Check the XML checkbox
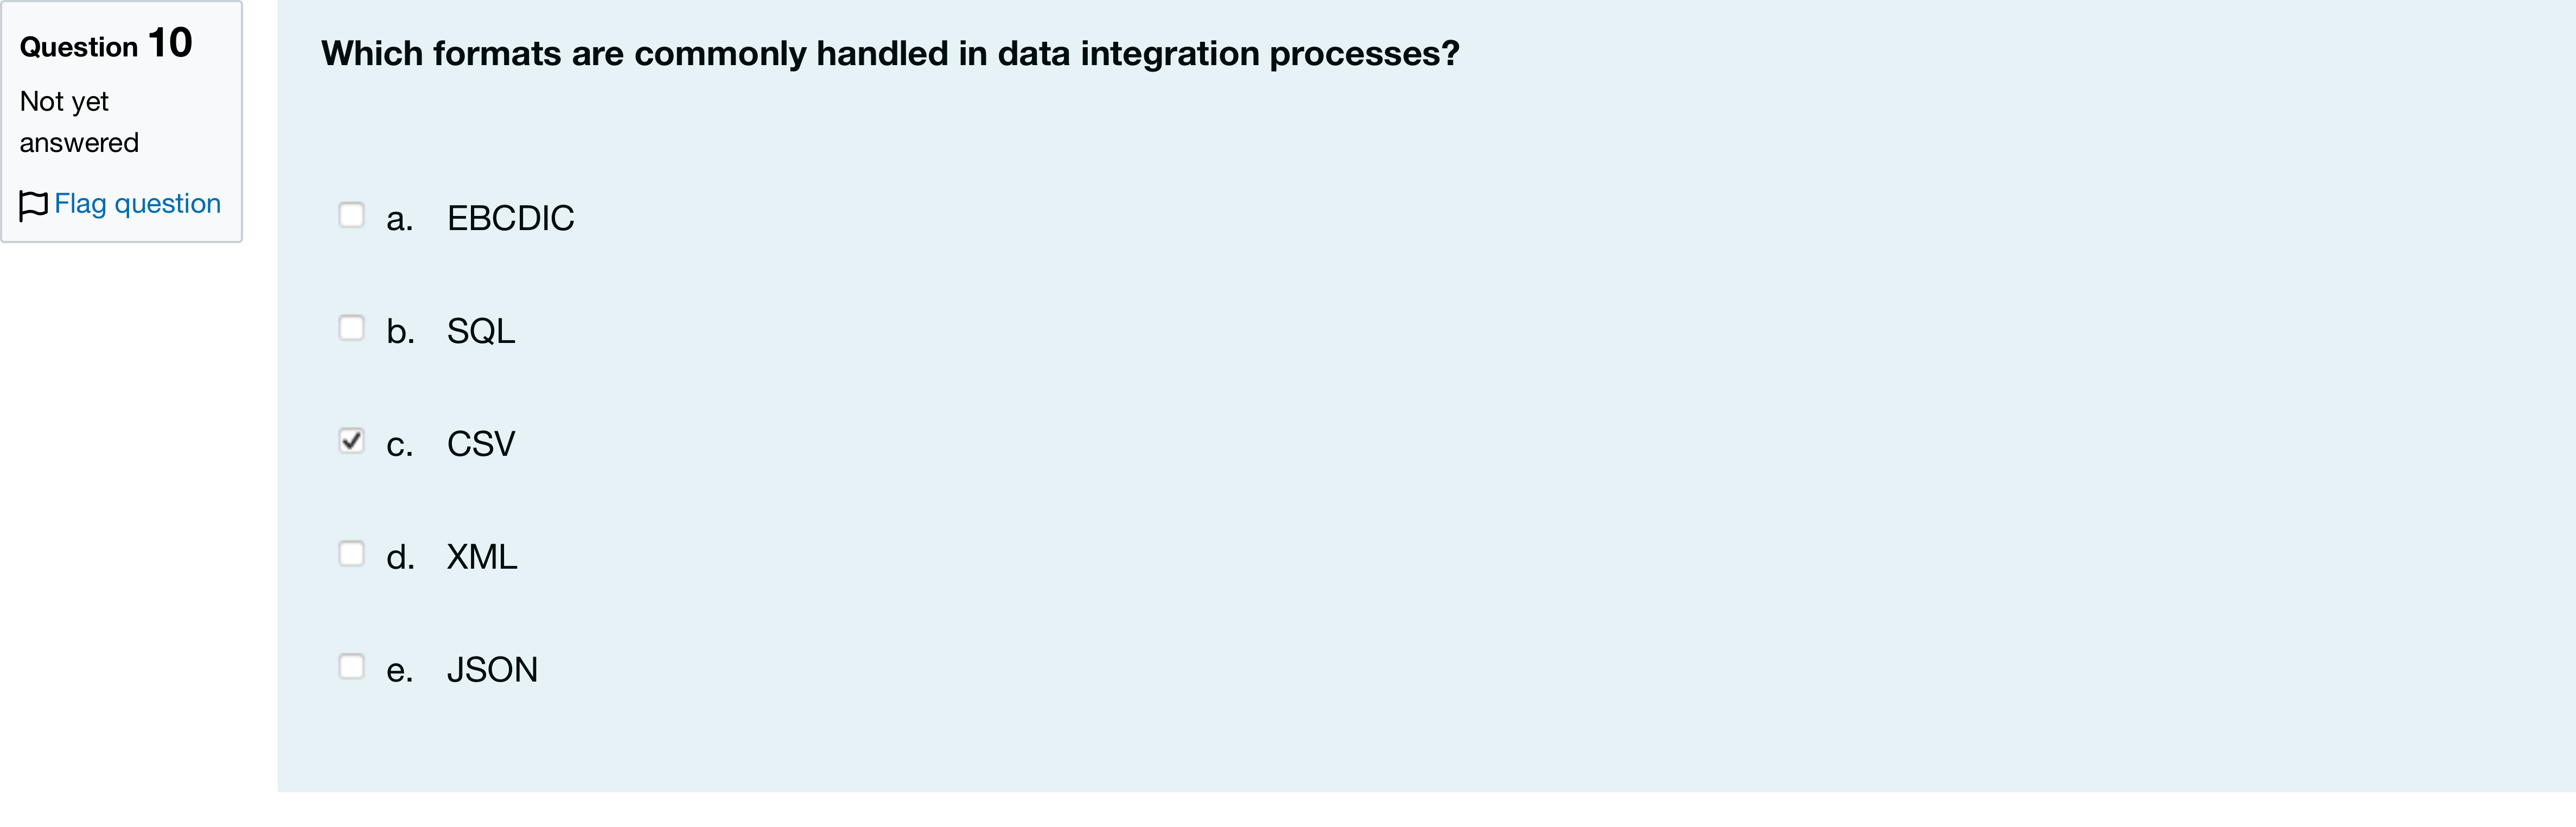The width and height of the screenshot is (2576, 827). pos(351,554)
